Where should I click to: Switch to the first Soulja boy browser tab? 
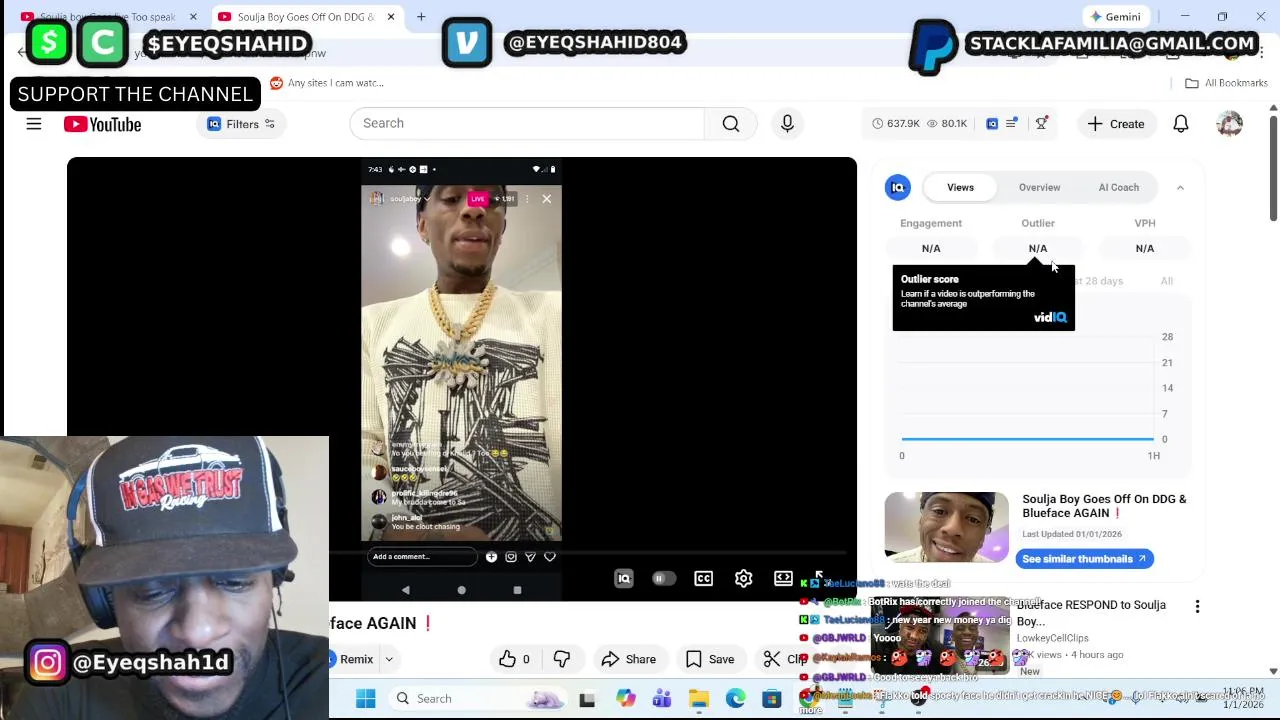[x=107, y=17]
